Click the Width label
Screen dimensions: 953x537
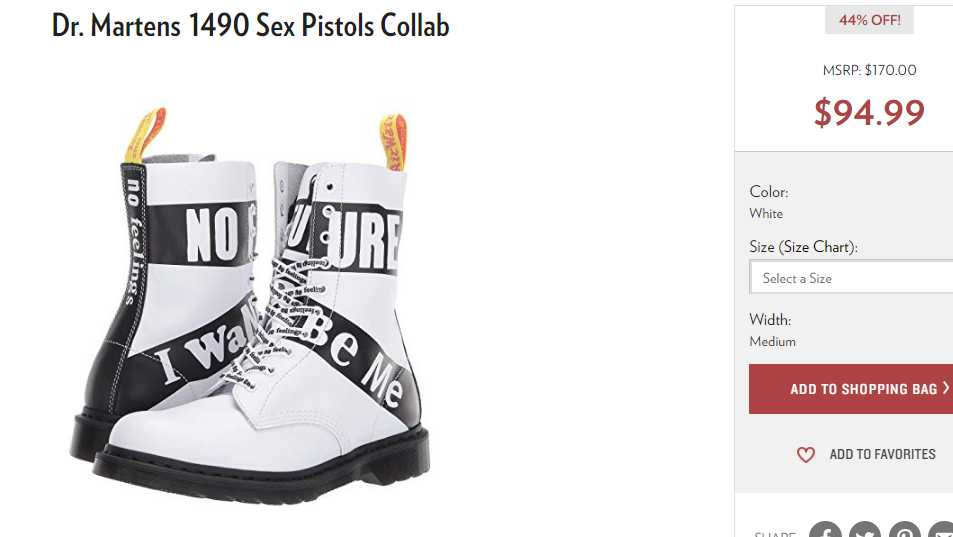770,320
